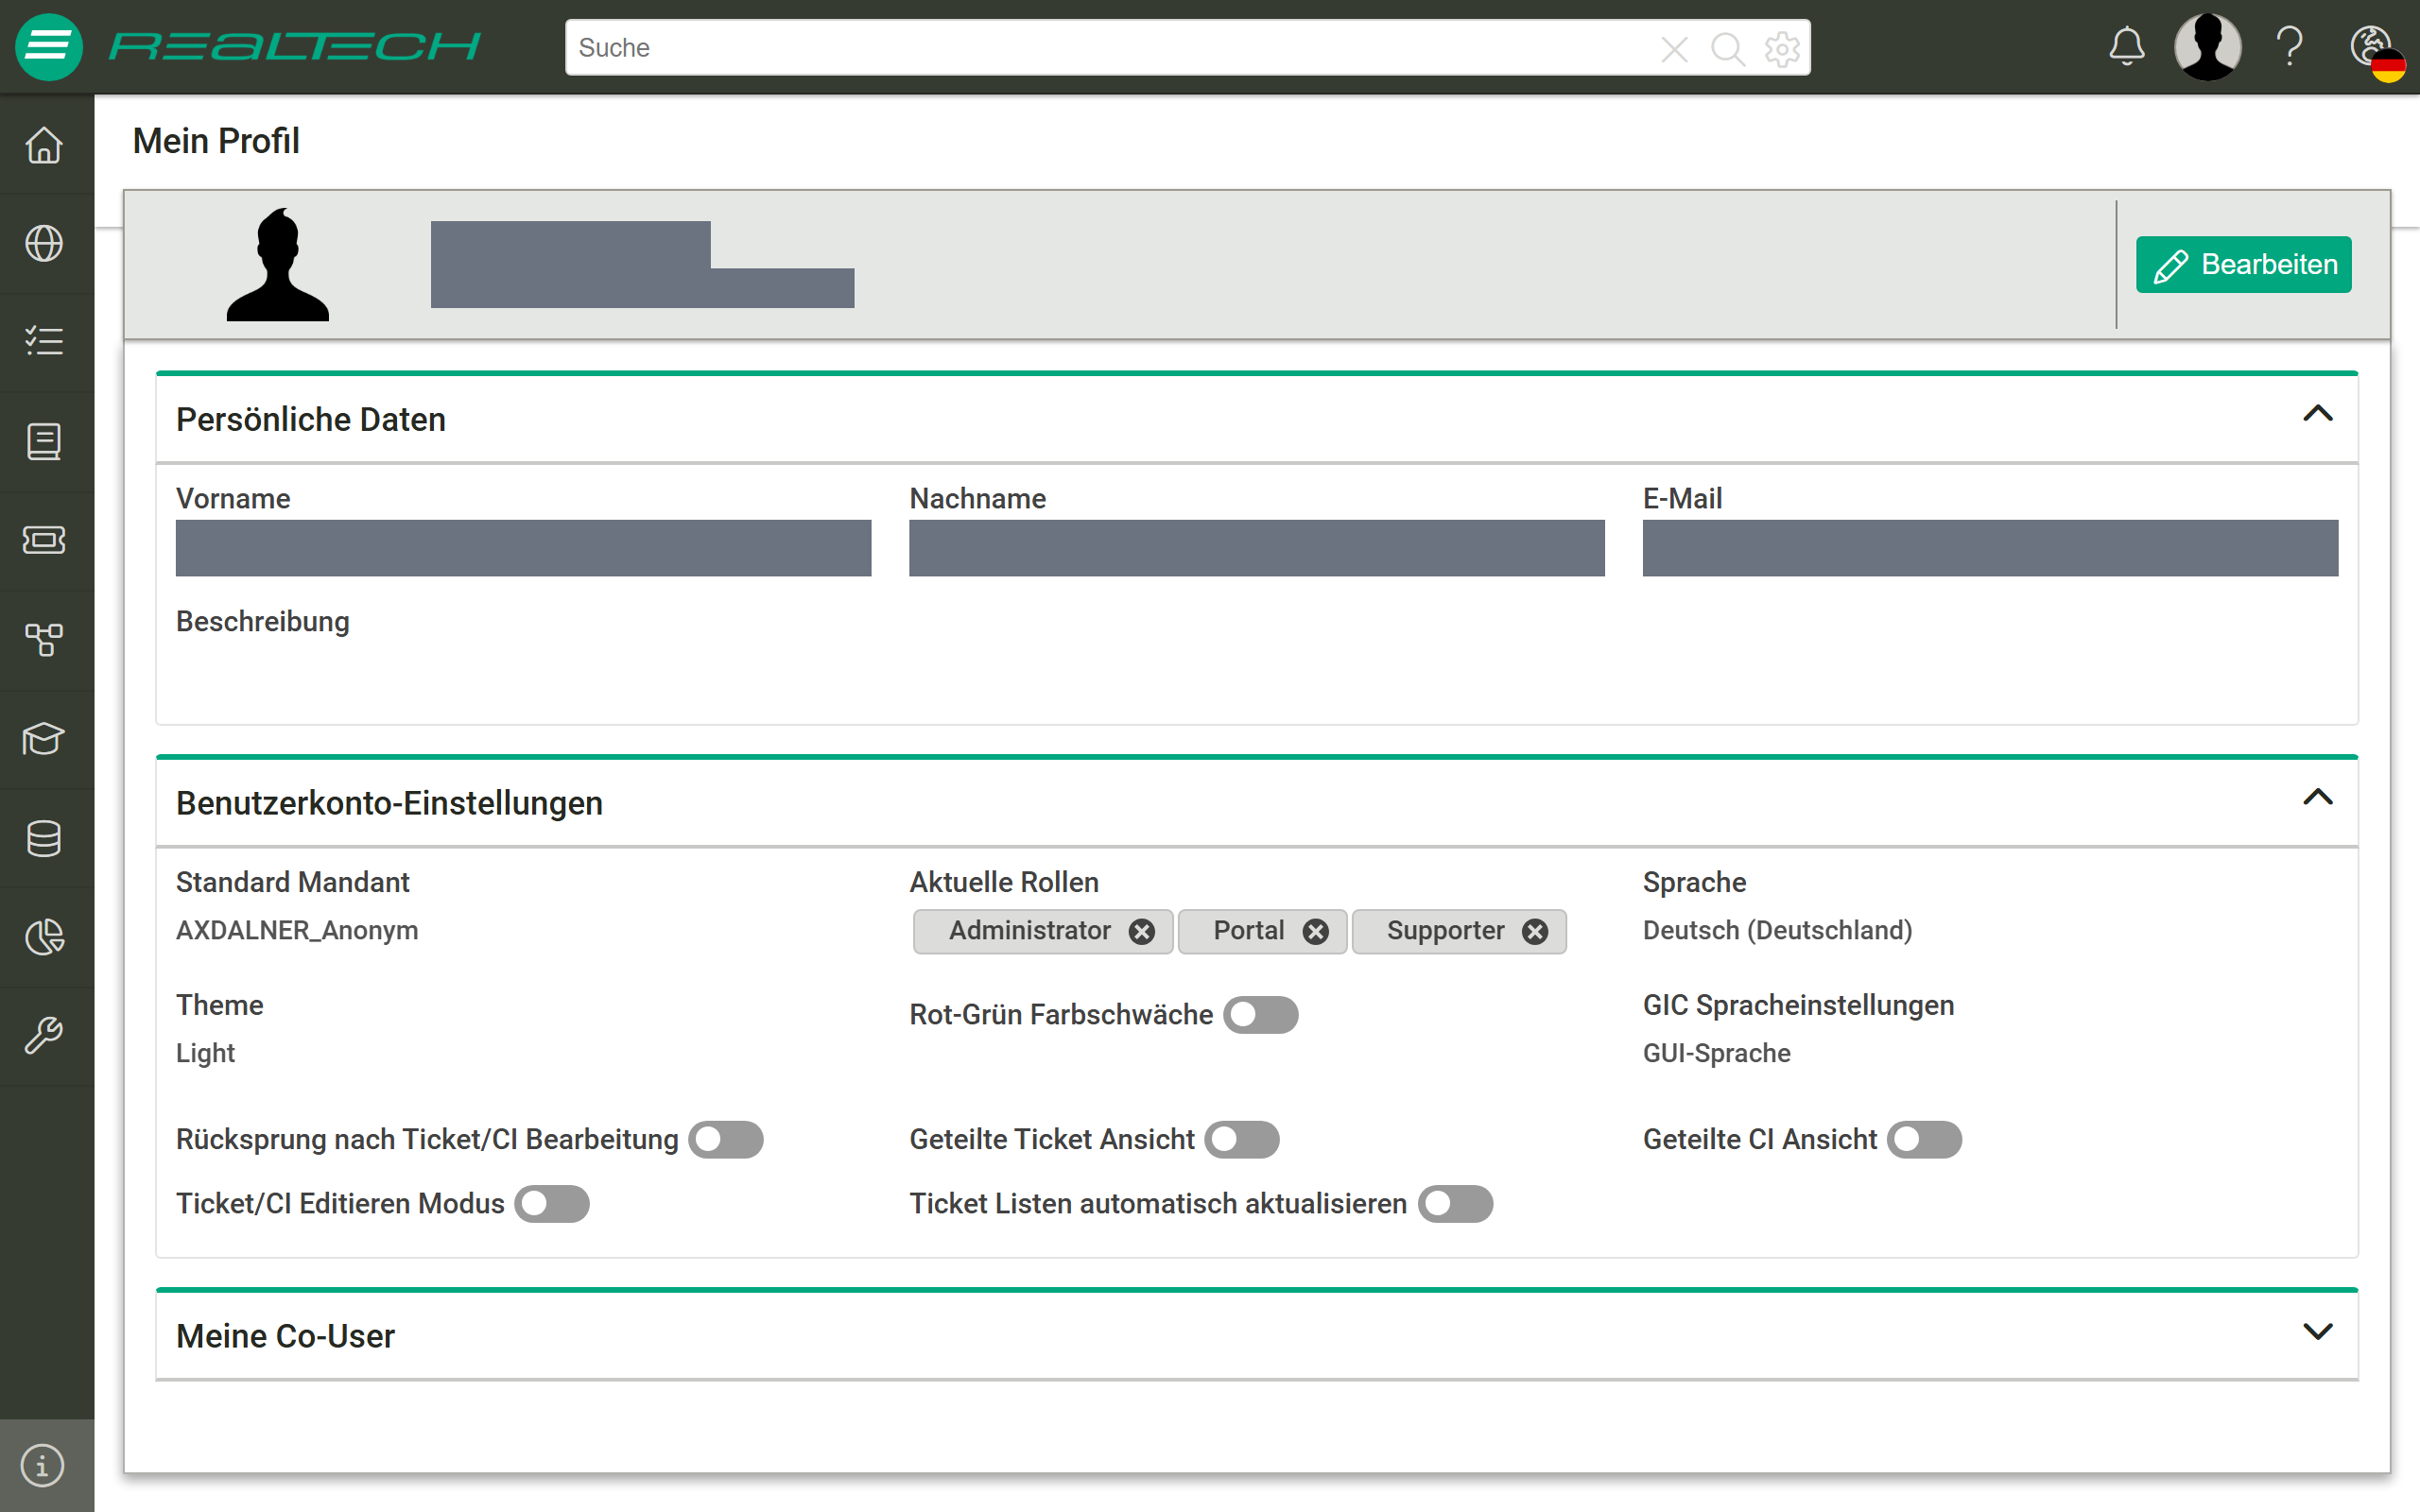2420x1512 pixels.
Task: Open the hamburger main menu
Action: (48, 47)
